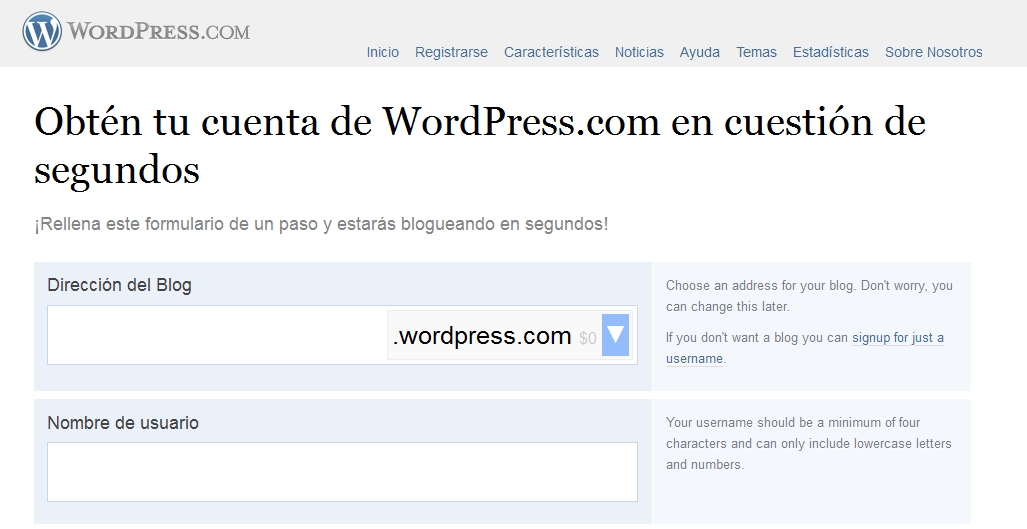View the Estadísticas page
This screenshot has height=529, width=1027.
(x=831, y=52)
